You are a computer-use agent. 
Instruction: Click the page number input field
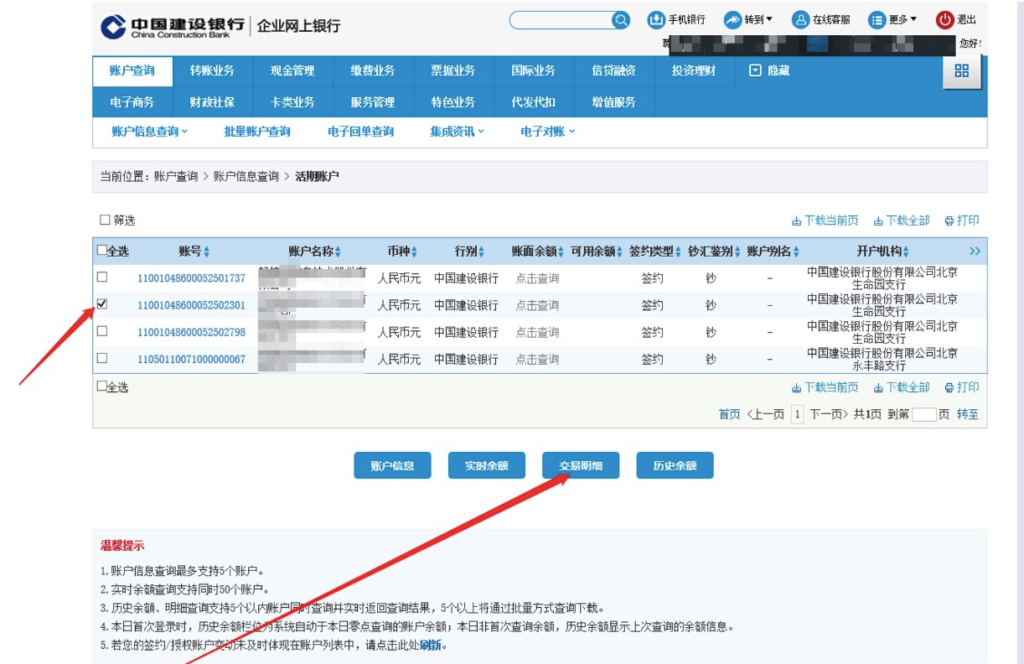pyautogui.click(x=924, y=414)
